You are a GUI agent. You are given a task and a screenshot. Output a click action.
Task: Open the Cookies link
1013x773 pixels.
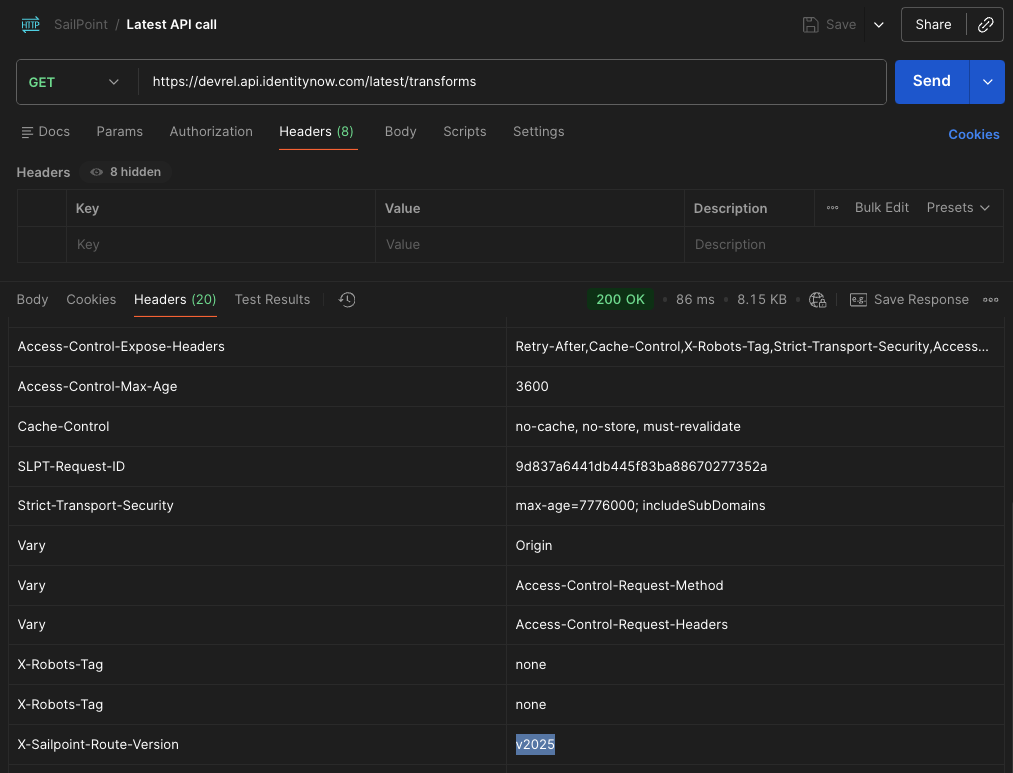973,135
